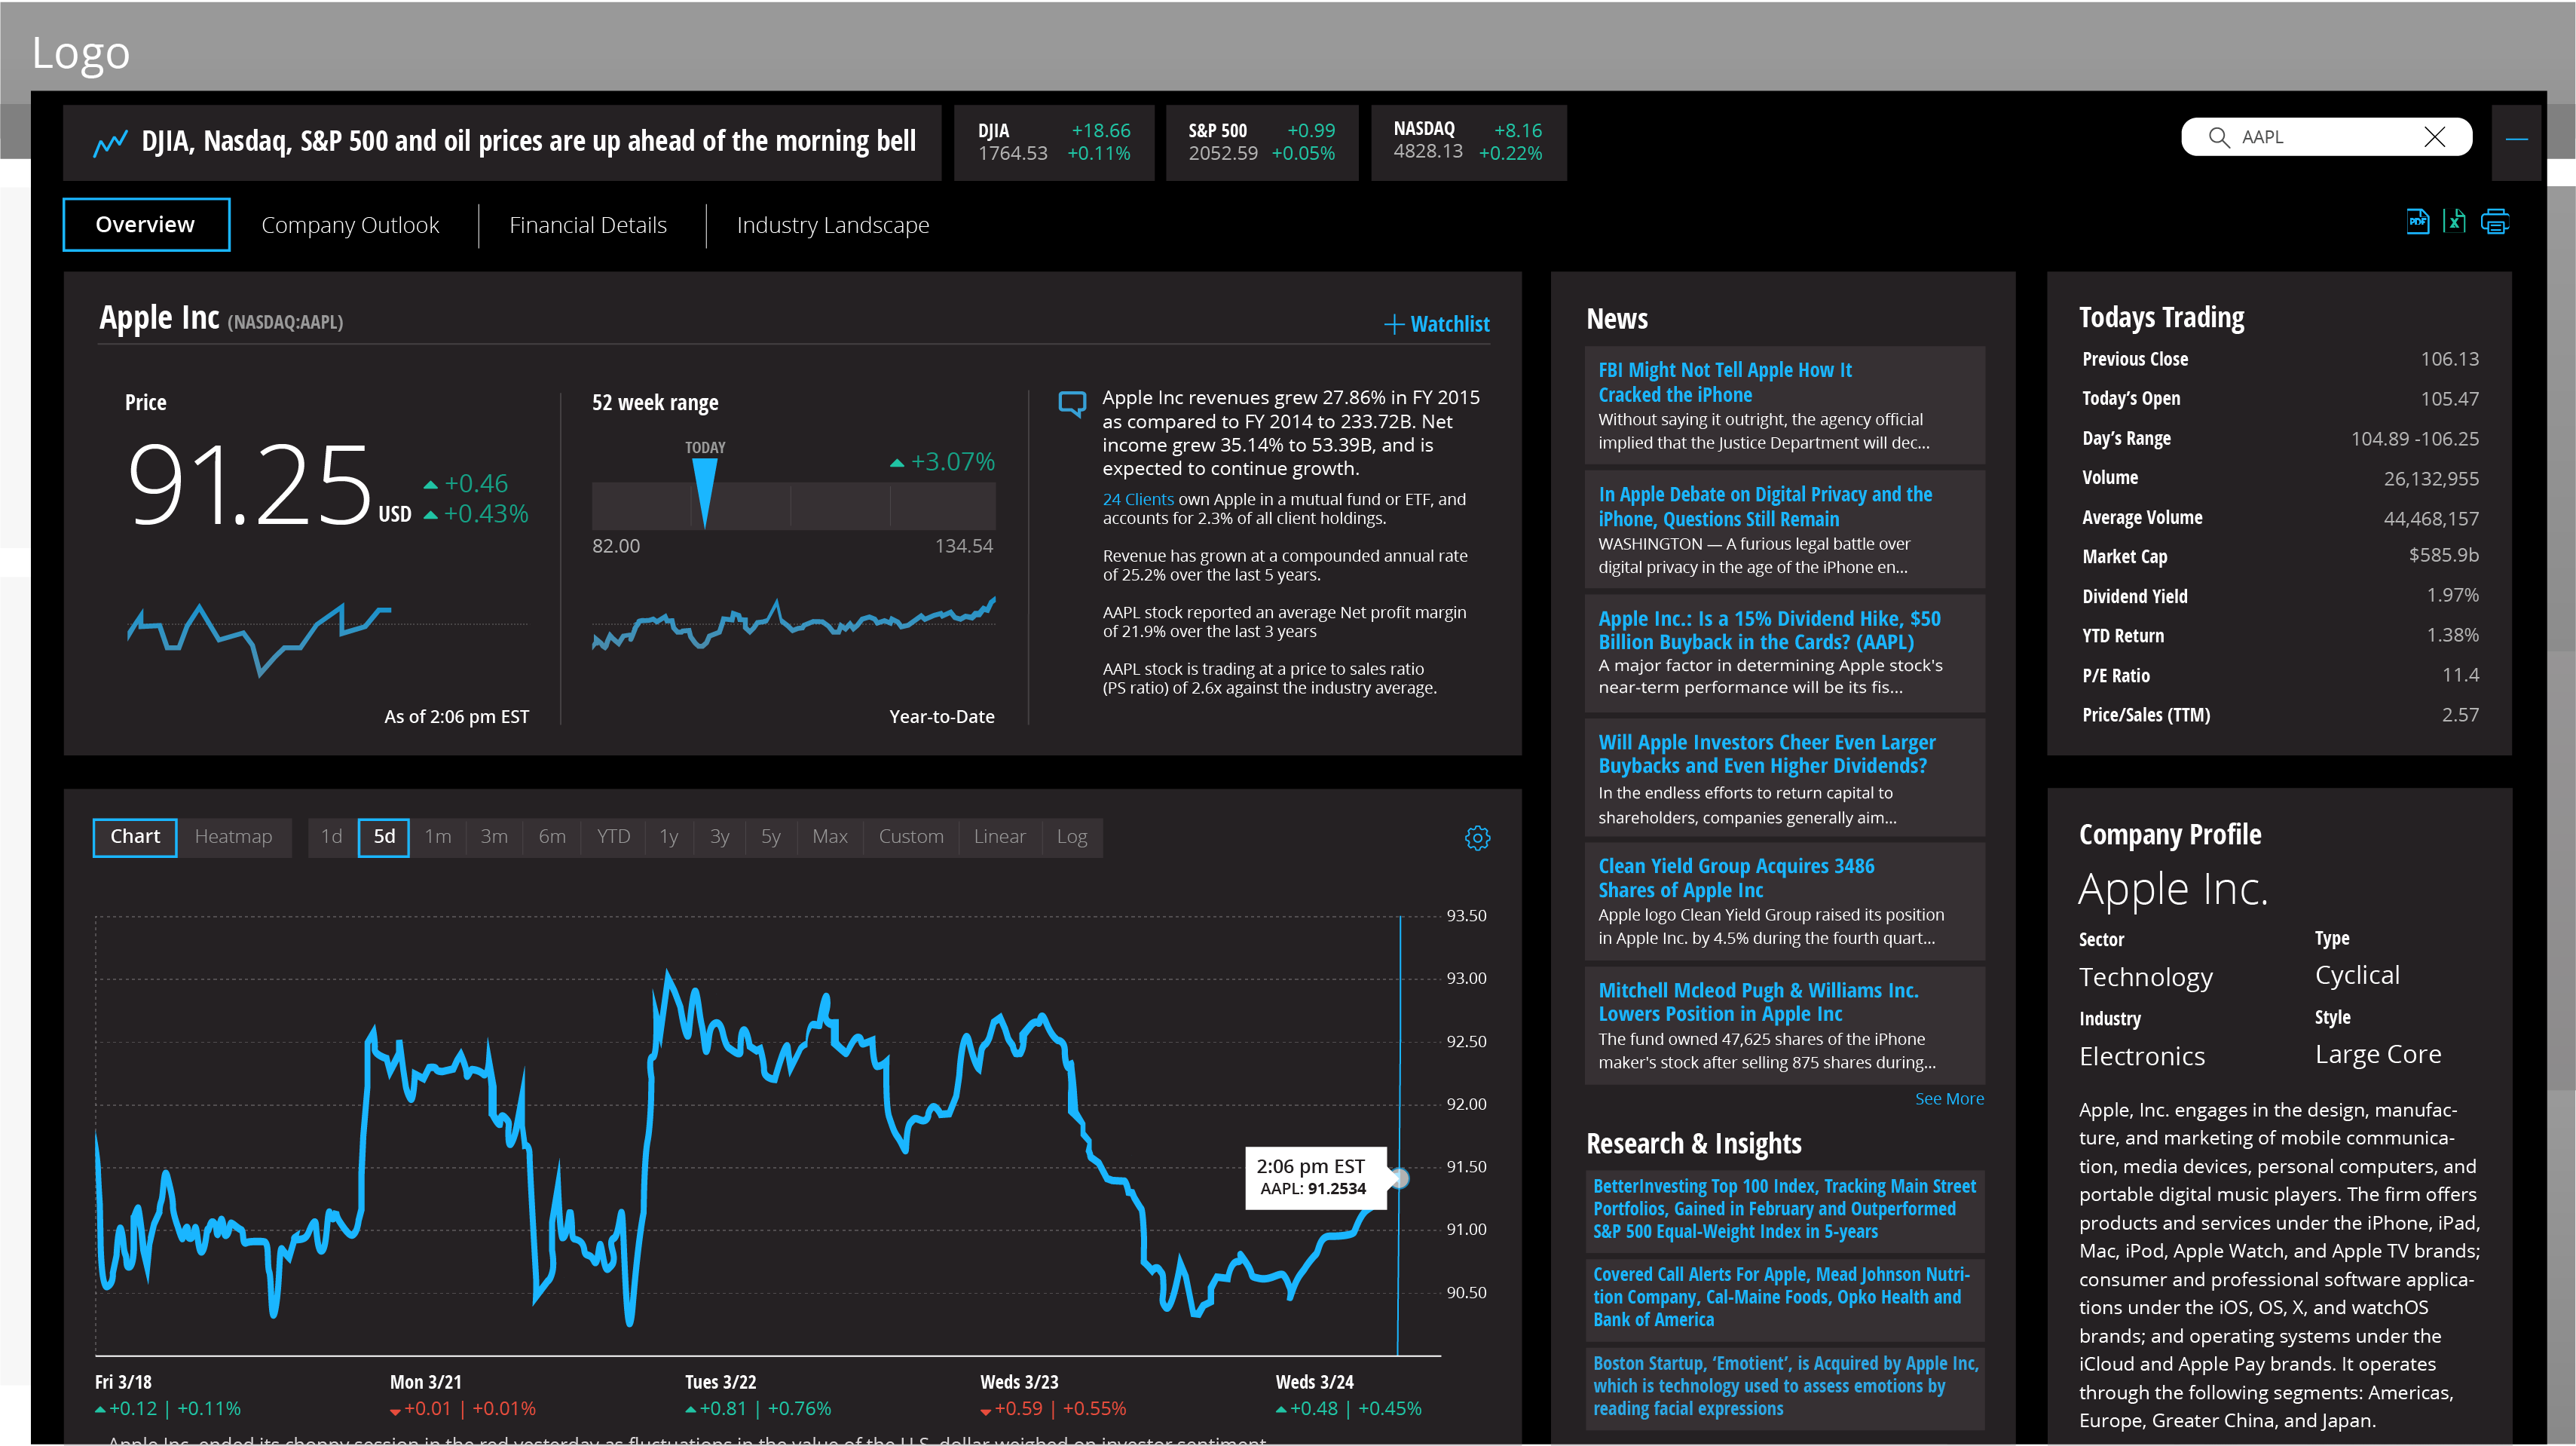Screen dimensions: 2576x1446
Task: Open Financial Details tab
Action: pos(588,225)
